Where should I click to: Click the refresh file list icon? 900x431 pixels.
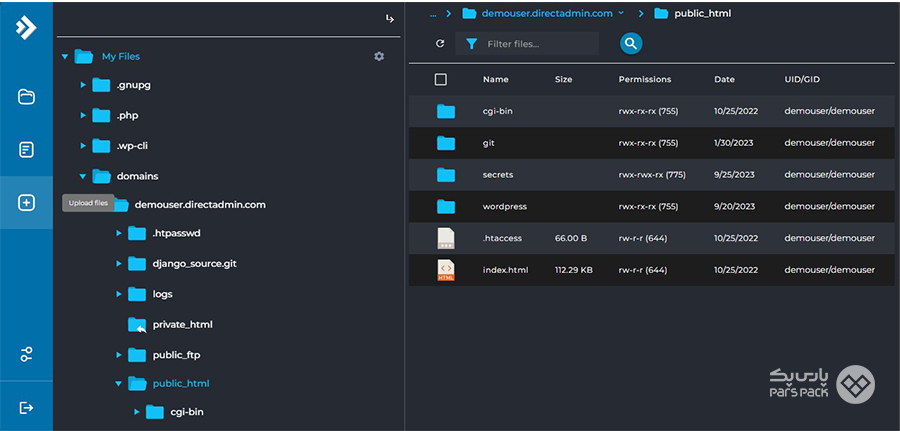440,44
